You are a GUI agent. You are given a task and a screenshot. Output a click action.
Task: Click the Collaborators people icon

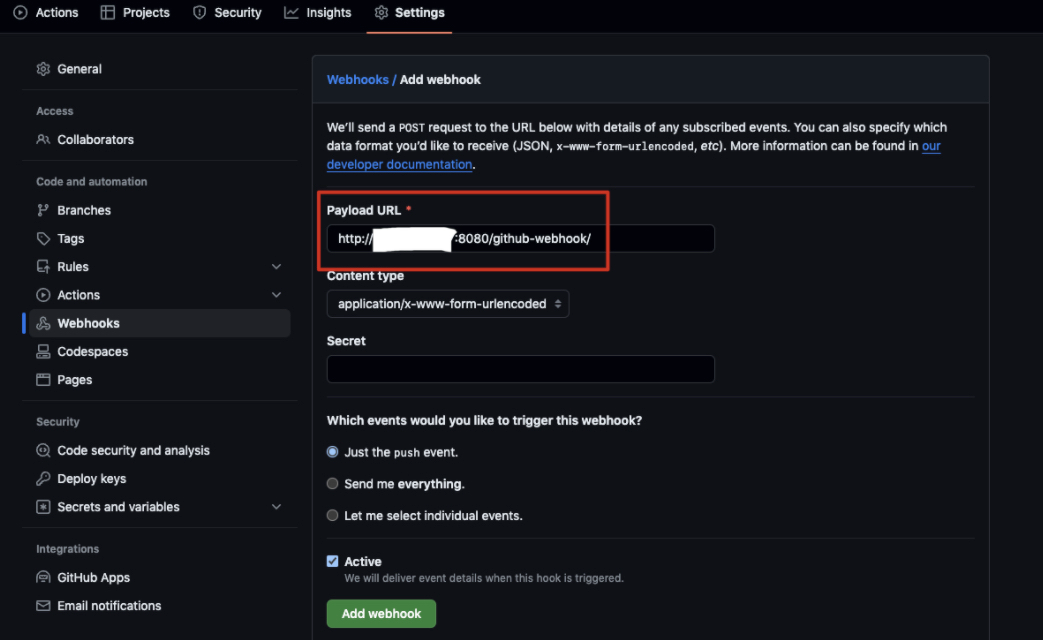pyautogui.click(x=43, y=140)
